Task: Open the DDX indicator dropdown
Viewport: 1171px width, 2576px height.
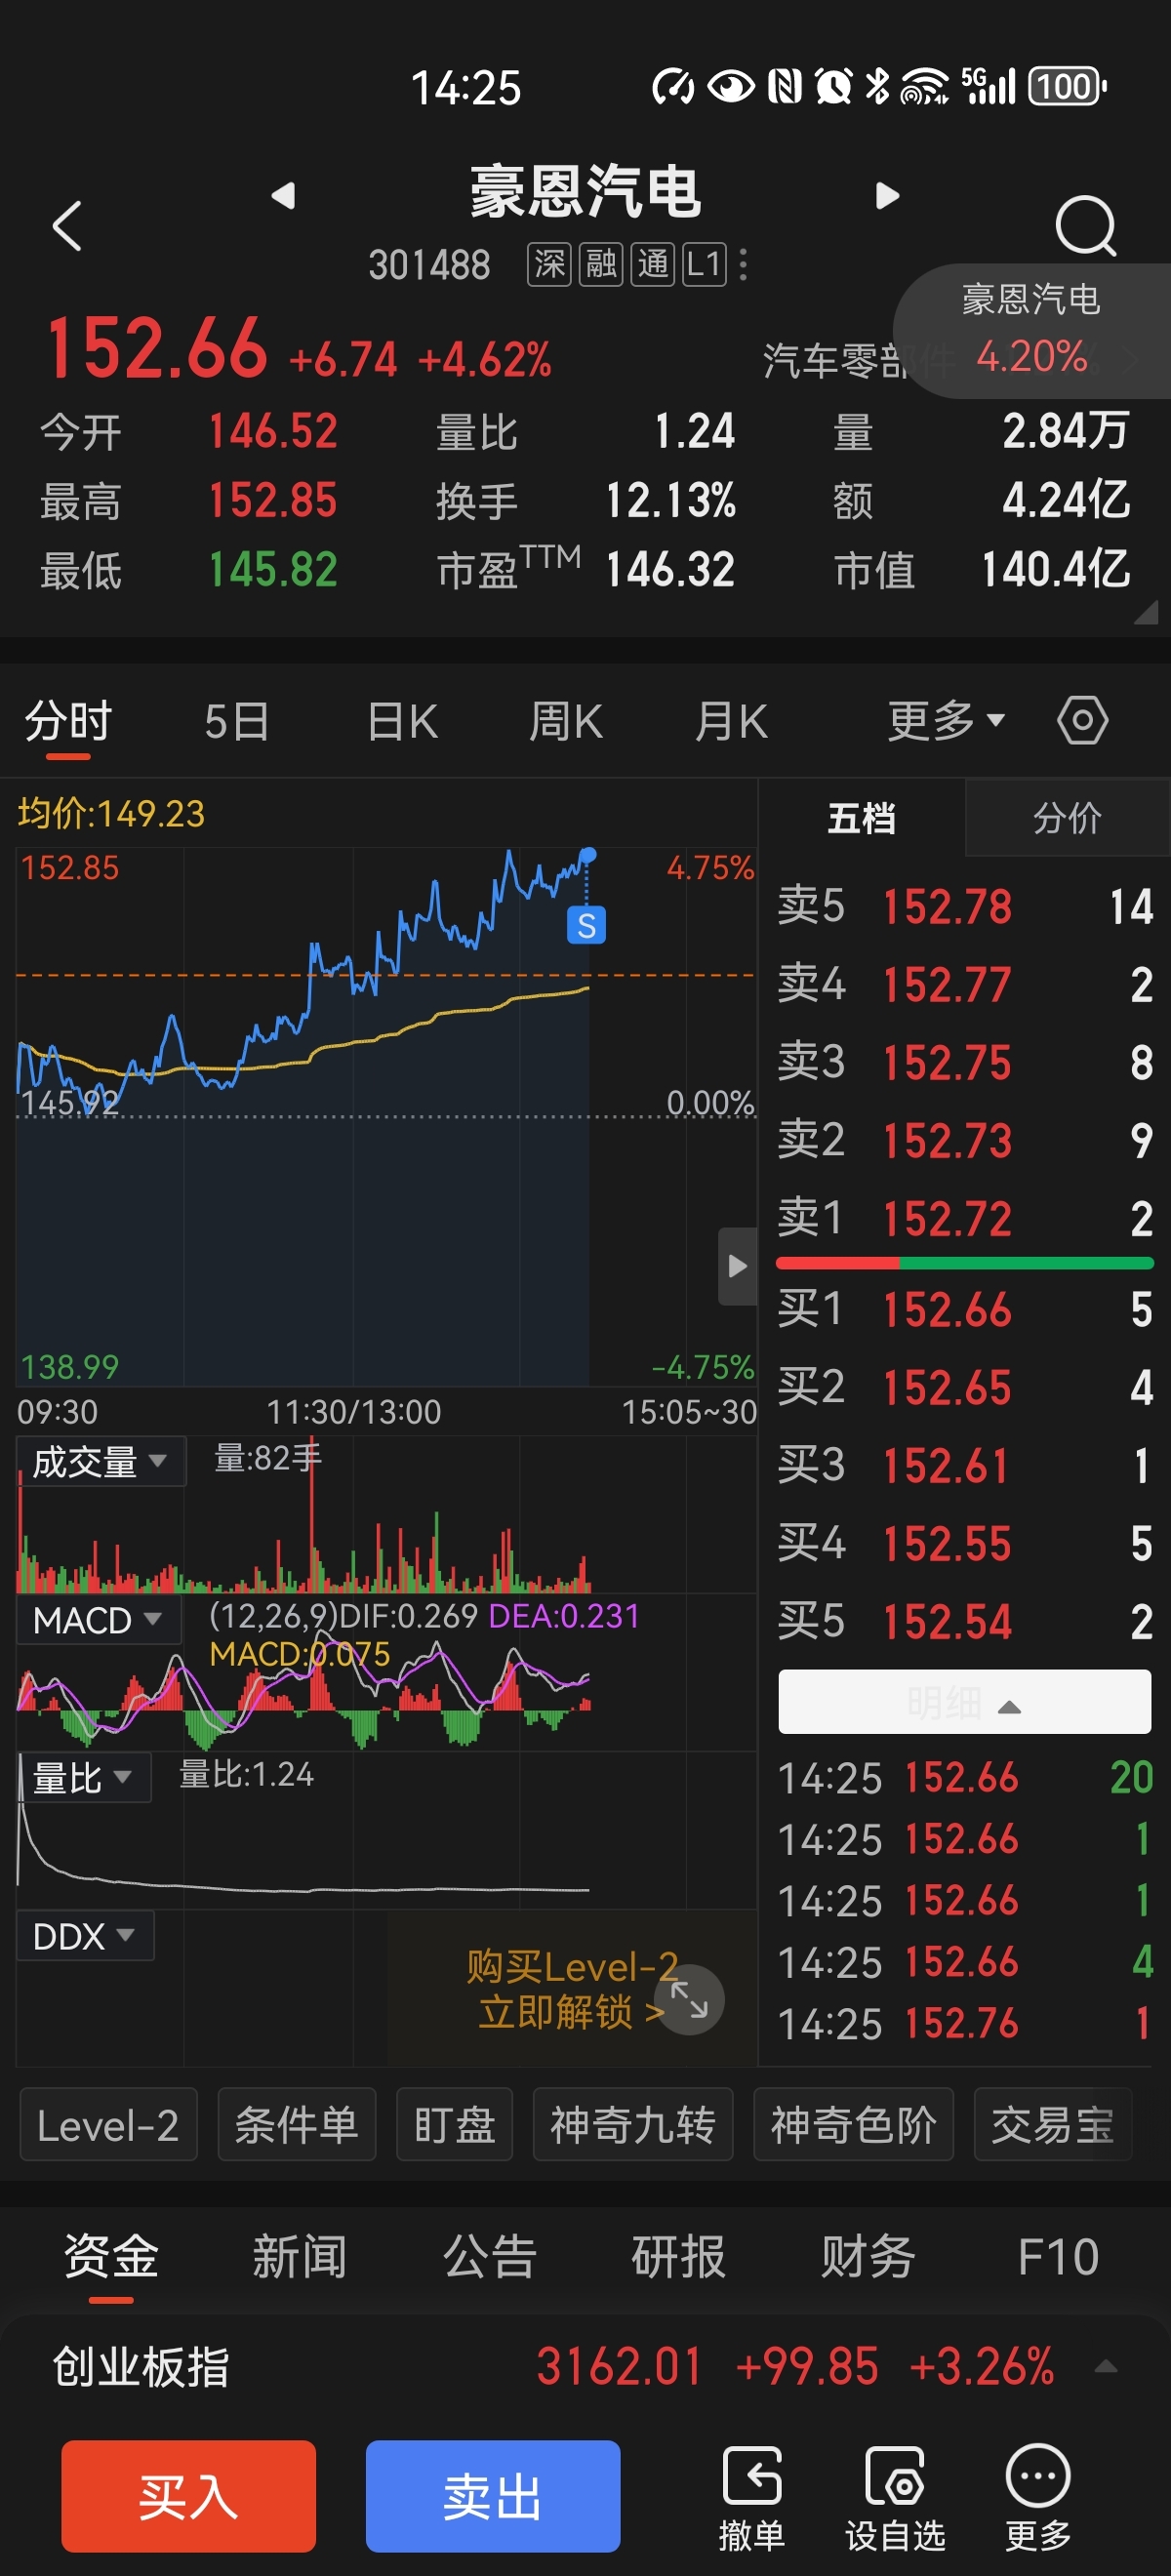Action: [x=85, y=1937]
